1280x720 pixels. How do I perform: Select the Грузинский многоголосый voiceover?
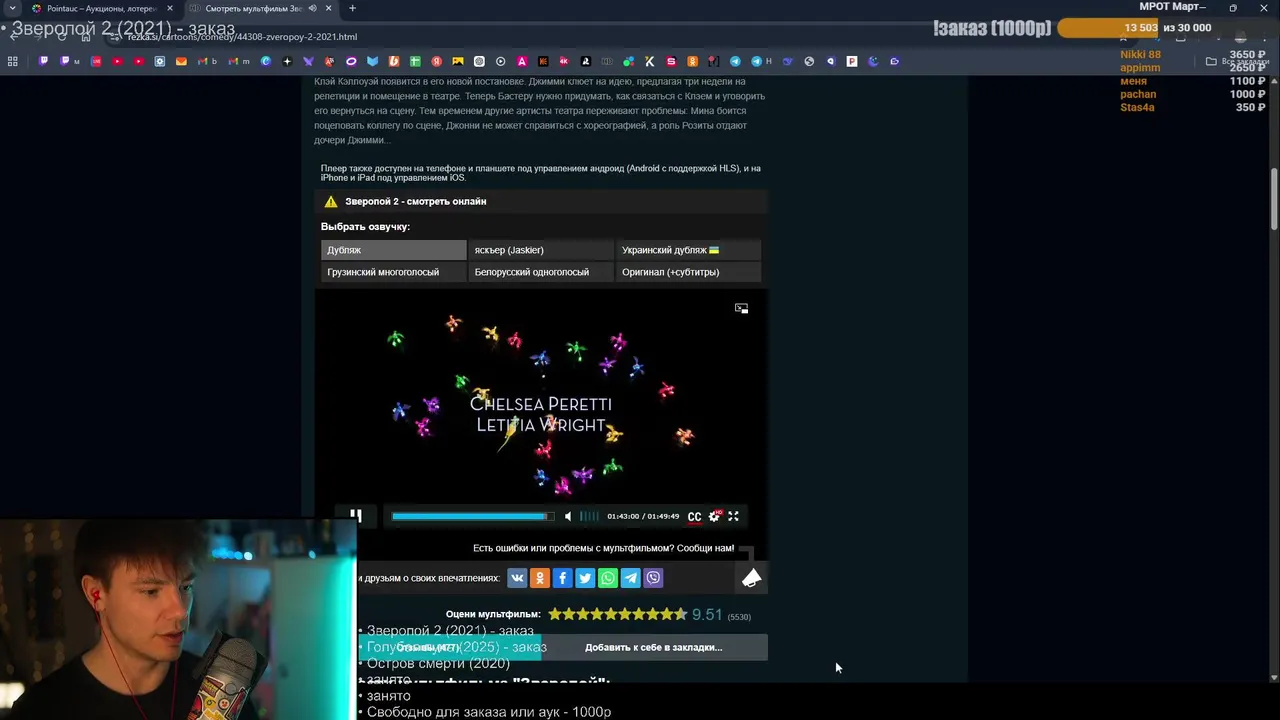pyautogui.click(x=393, y=272)
